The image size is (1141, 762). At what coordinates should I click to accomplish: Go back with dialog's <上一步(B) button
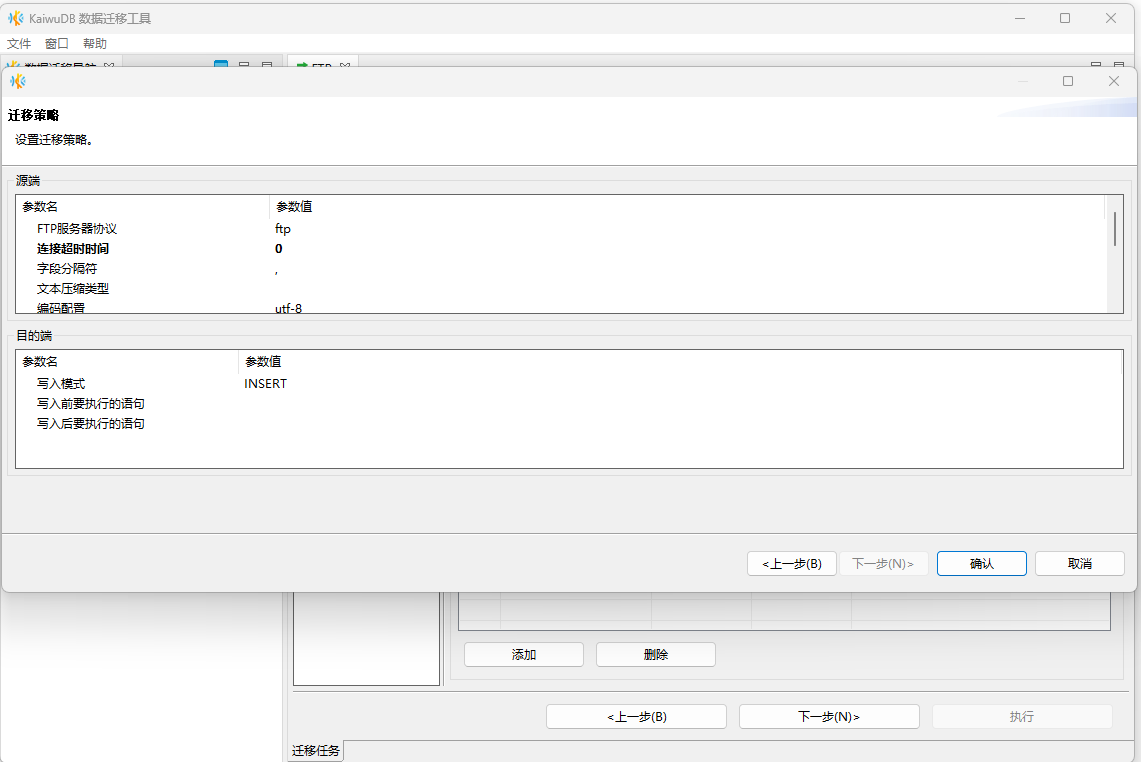[x=791, y=564]
